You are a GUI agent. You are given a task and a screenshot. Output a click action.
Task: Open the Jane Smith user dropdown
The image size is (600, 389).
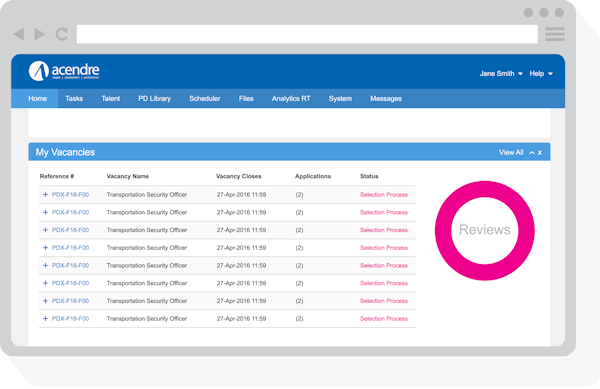501,73
